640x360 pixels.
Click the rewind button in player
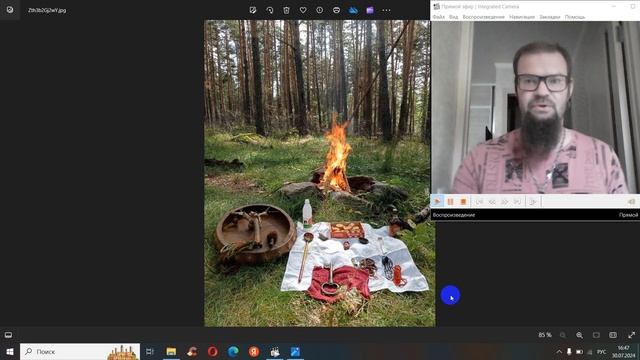pos(492,202)
